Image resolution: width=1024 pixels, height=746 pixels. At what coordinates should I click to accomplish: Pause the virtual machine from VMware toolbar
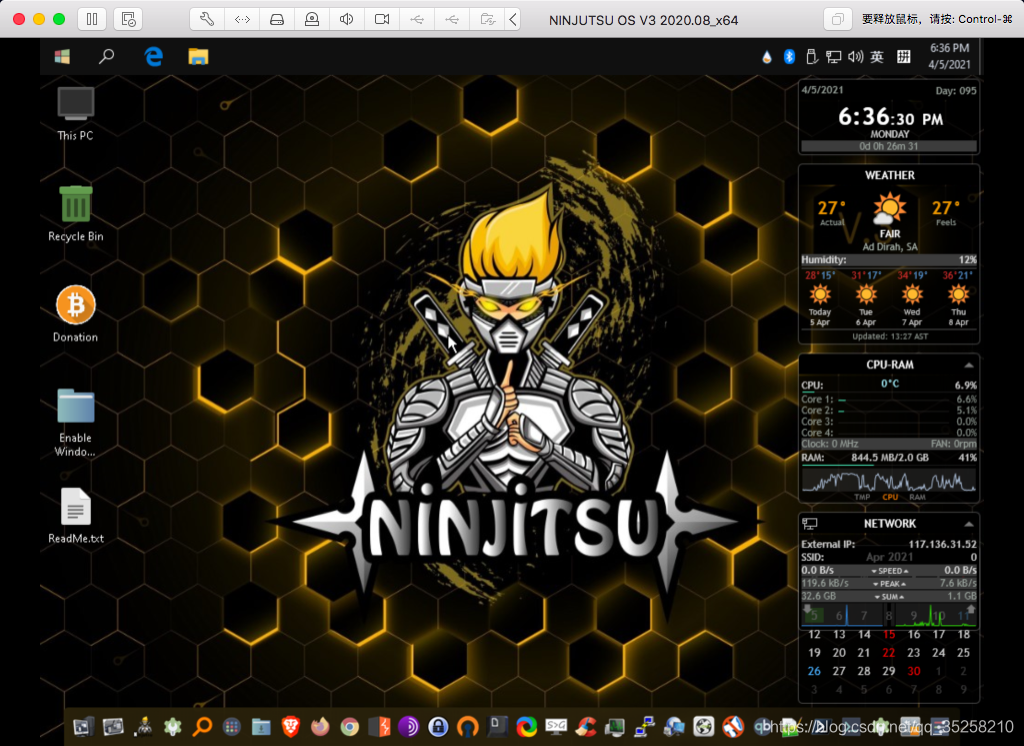pyautogui.click(x=92, y=19)
